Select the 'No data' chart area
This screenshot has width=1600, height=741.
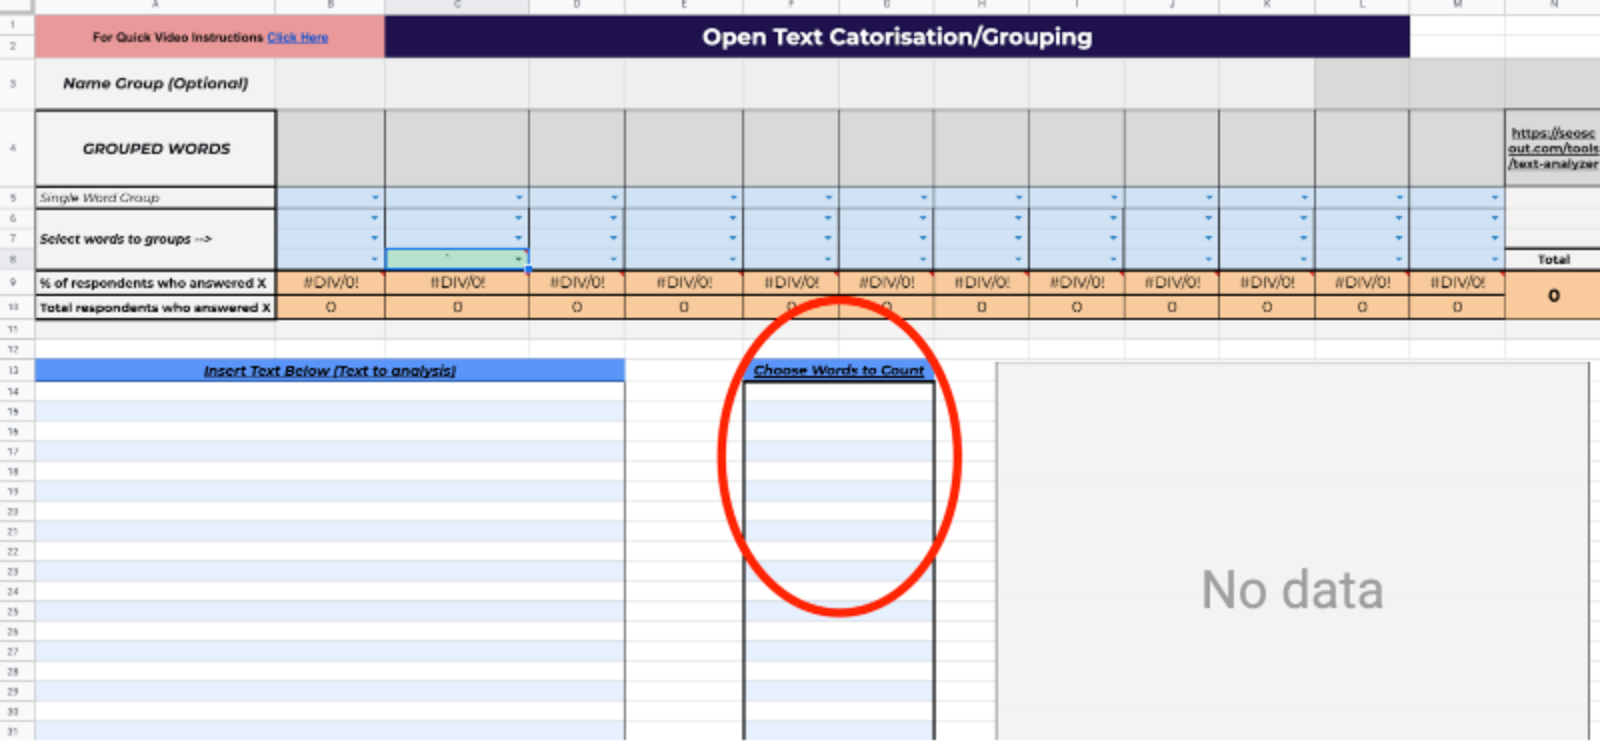tap(1292, 552)
